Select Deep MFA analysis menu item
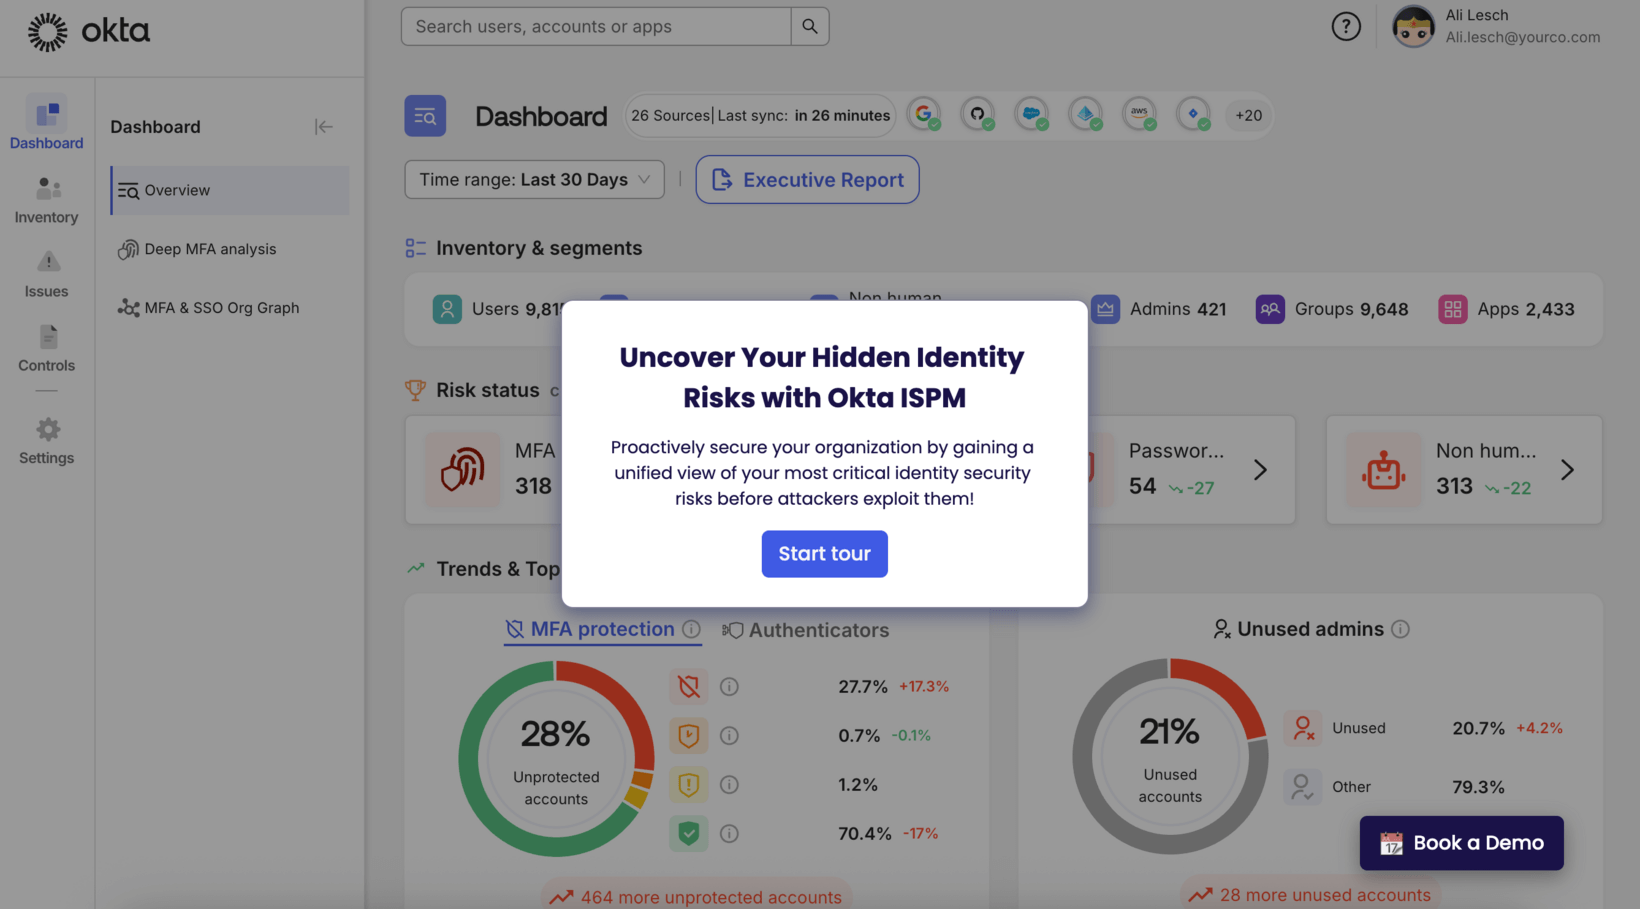The width and height of the screenshot is (1640, 909). click(209, 249)
